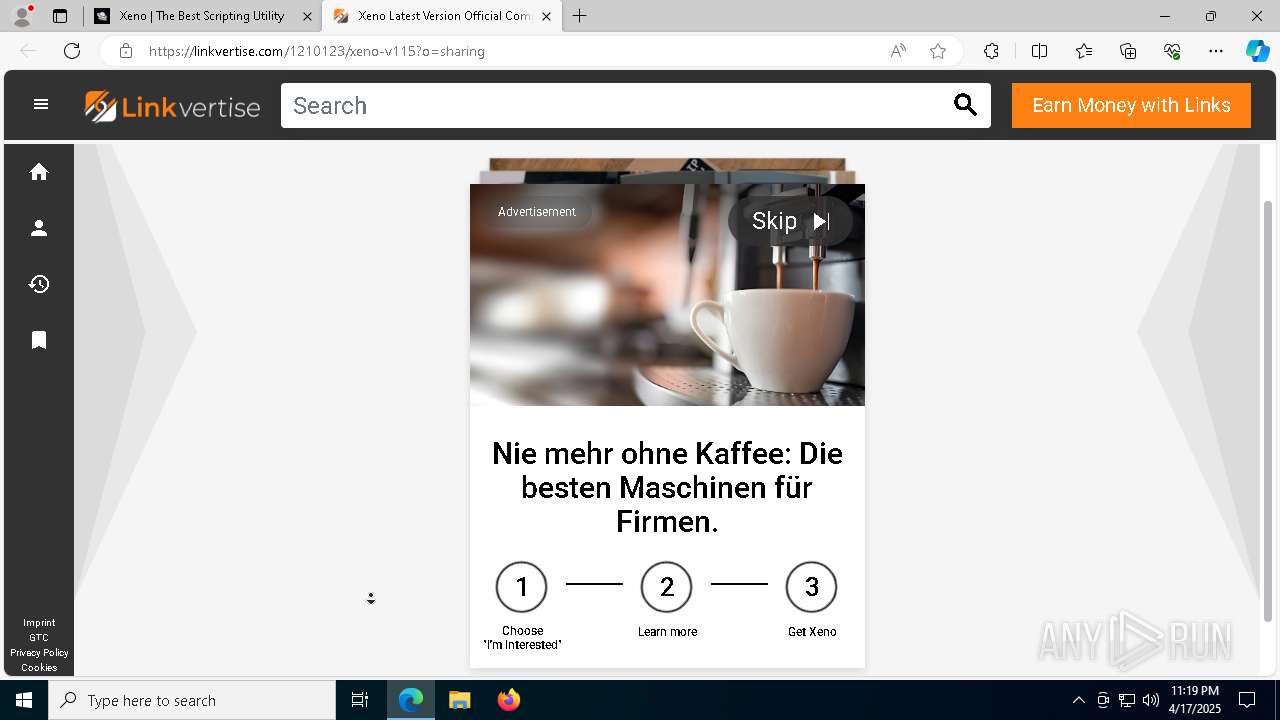Open the Linkvertise hamburger menu
This screenshot has width=1280, height=720.
[x=41, y=104]
